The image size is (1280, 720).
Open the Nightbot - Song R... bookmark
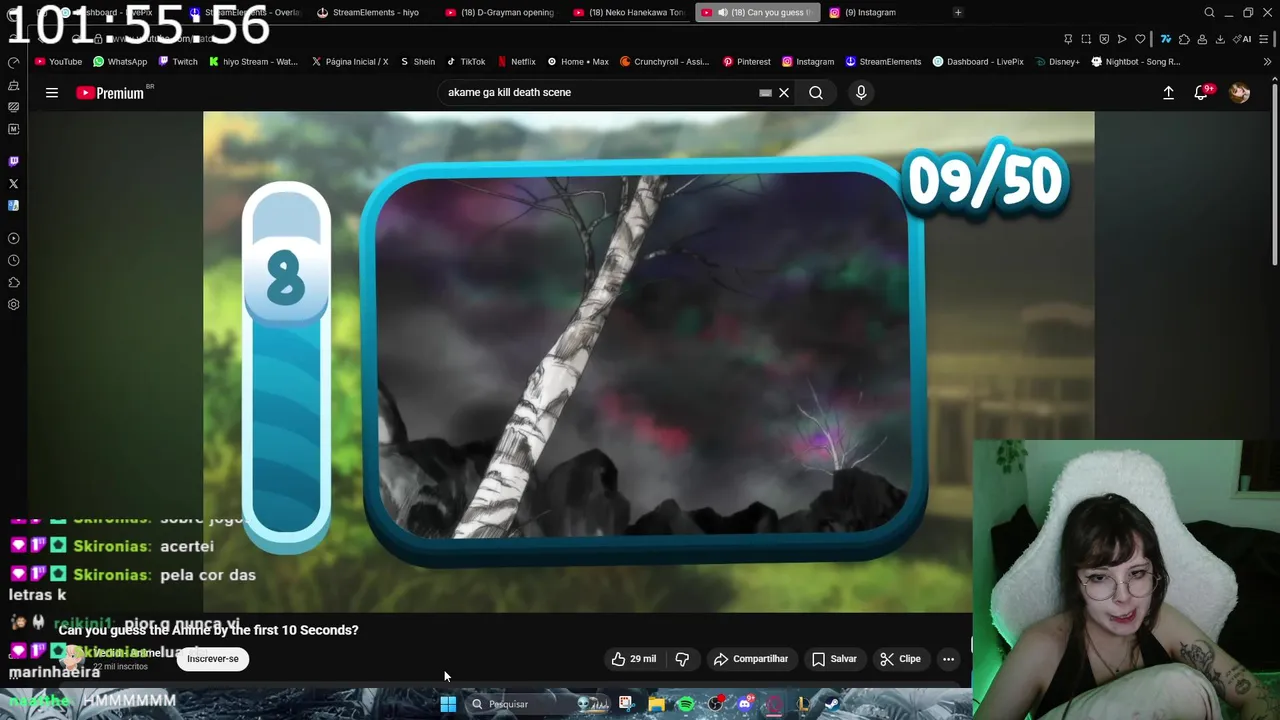(x=1136, y=62)
